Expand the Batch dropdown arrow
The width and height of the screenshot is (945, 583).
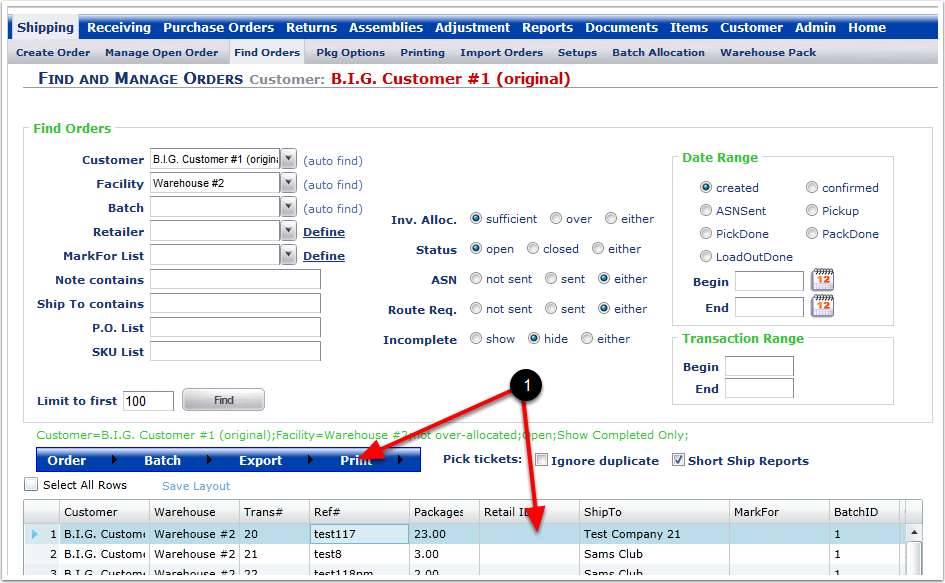[288, 207]
